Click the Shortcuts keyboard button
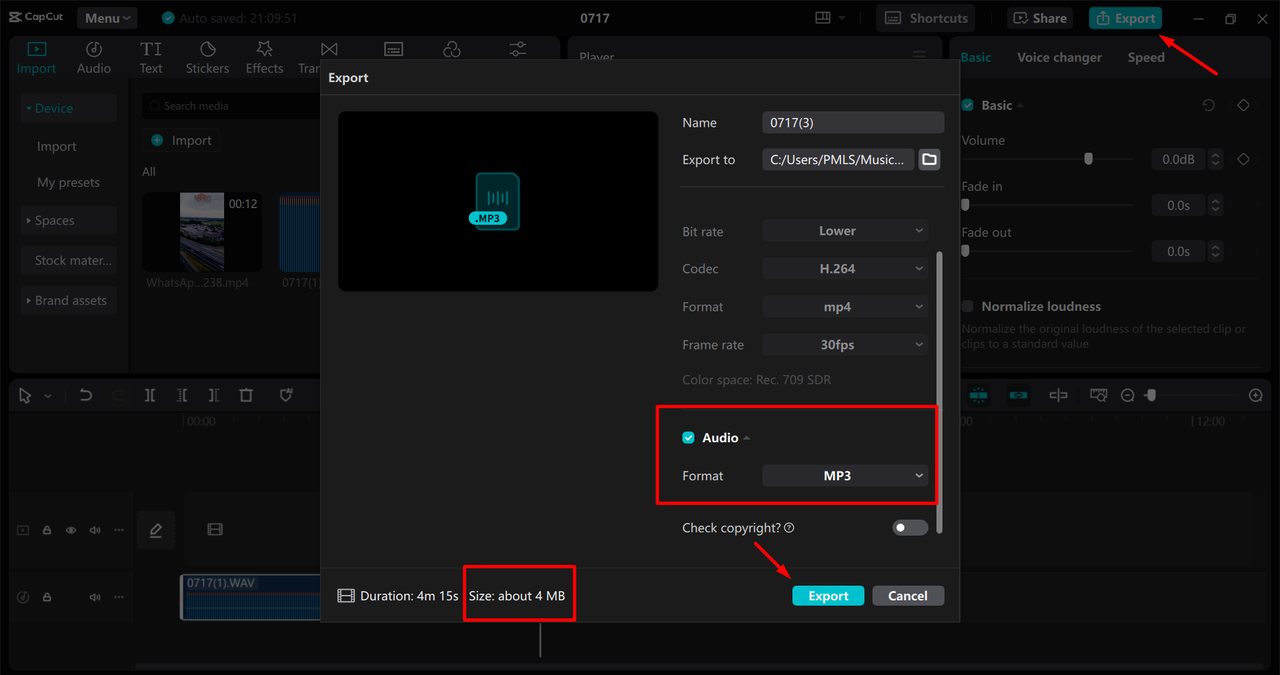 click(x=924, y=18)
